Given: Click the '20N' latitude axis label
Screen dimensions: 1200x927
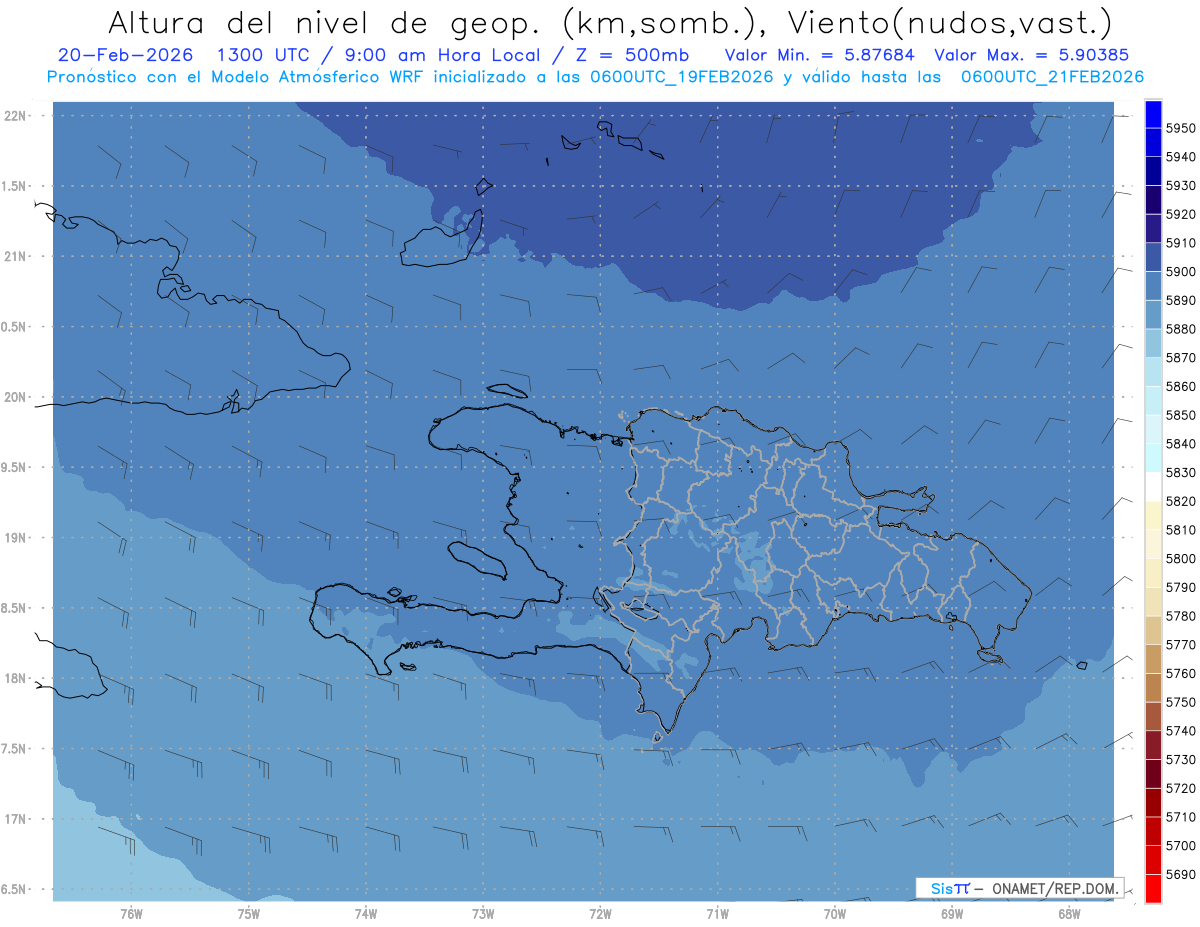Looking at the screenshot, I should coord(17,397).
